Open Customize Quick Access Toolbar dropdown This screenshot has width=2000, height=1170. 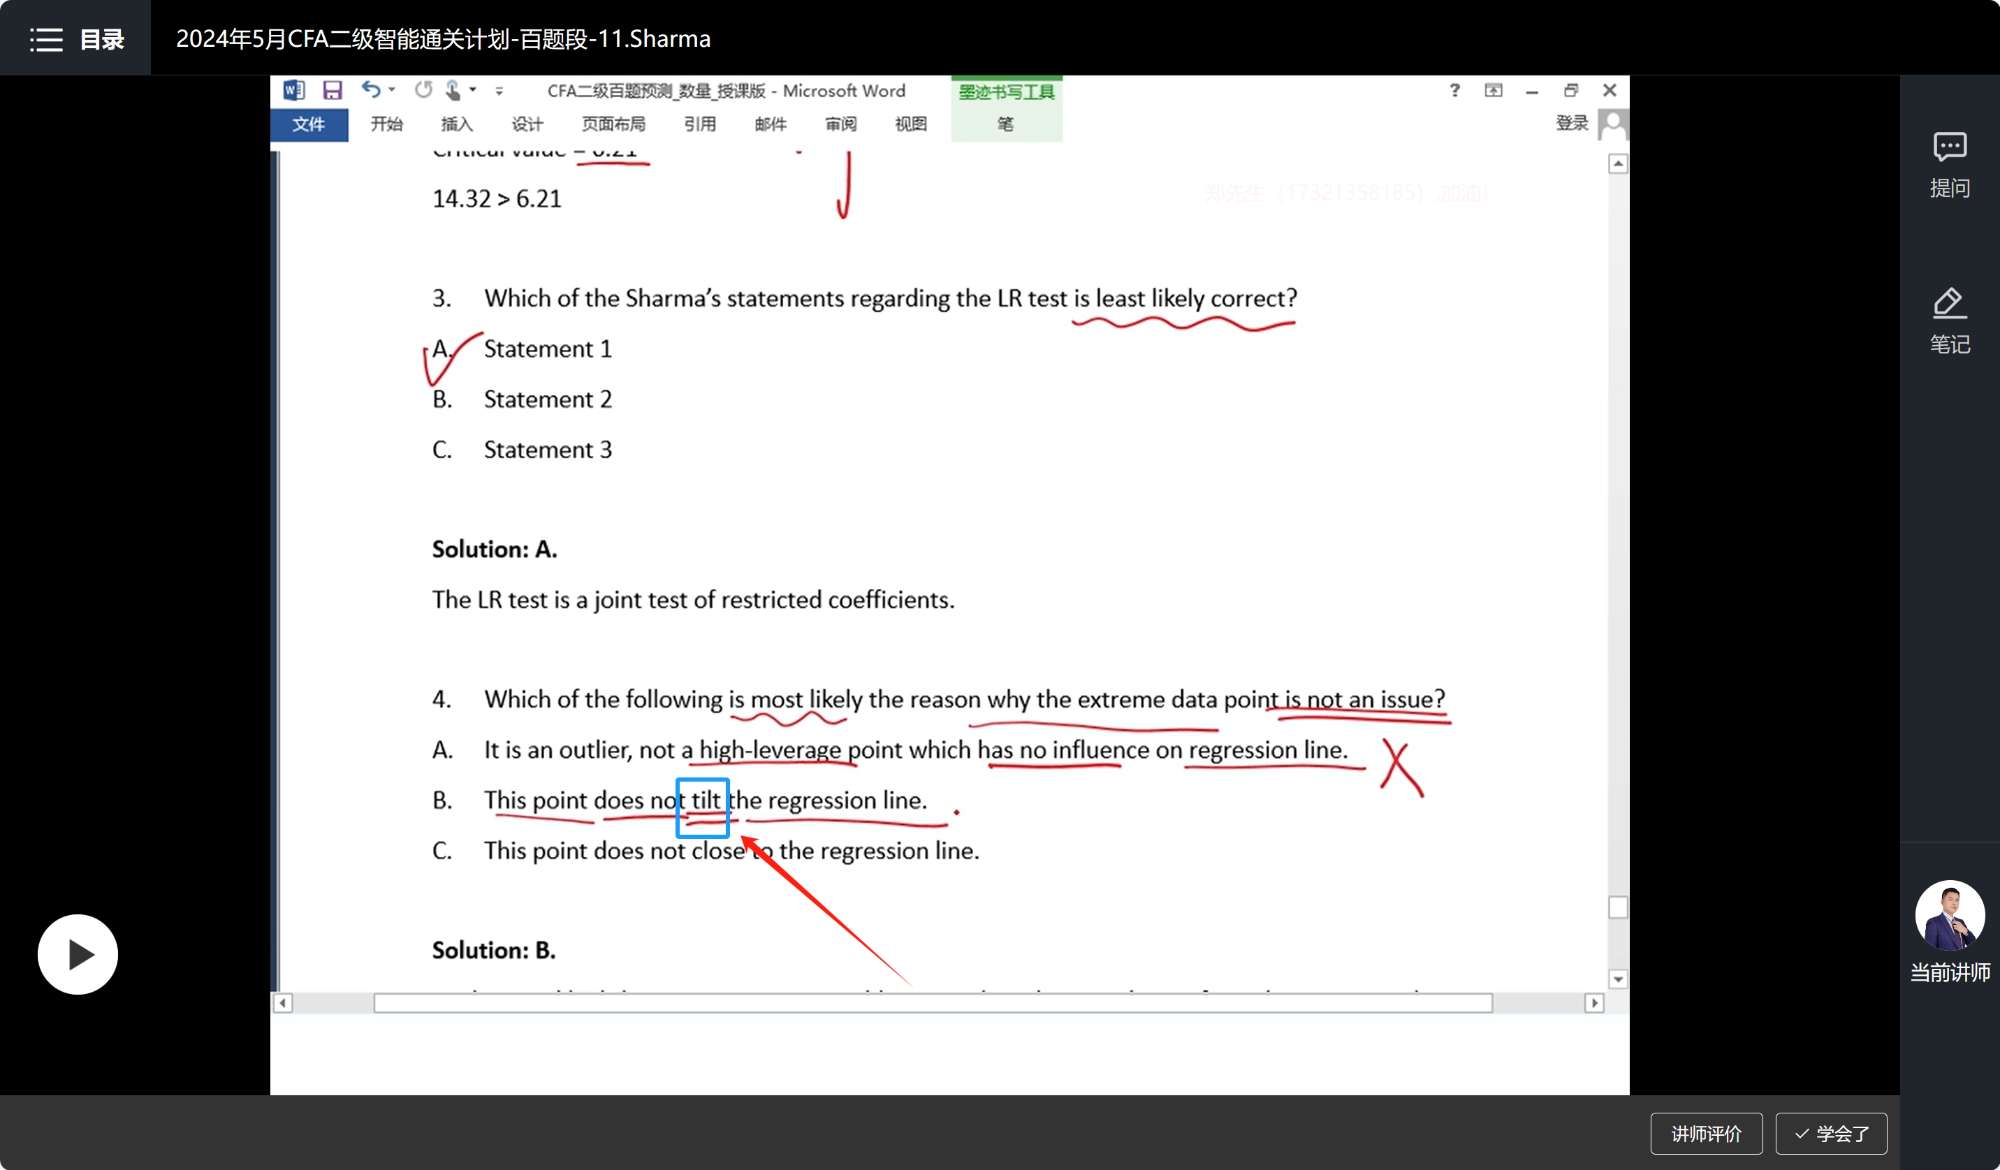pos(499,91)
